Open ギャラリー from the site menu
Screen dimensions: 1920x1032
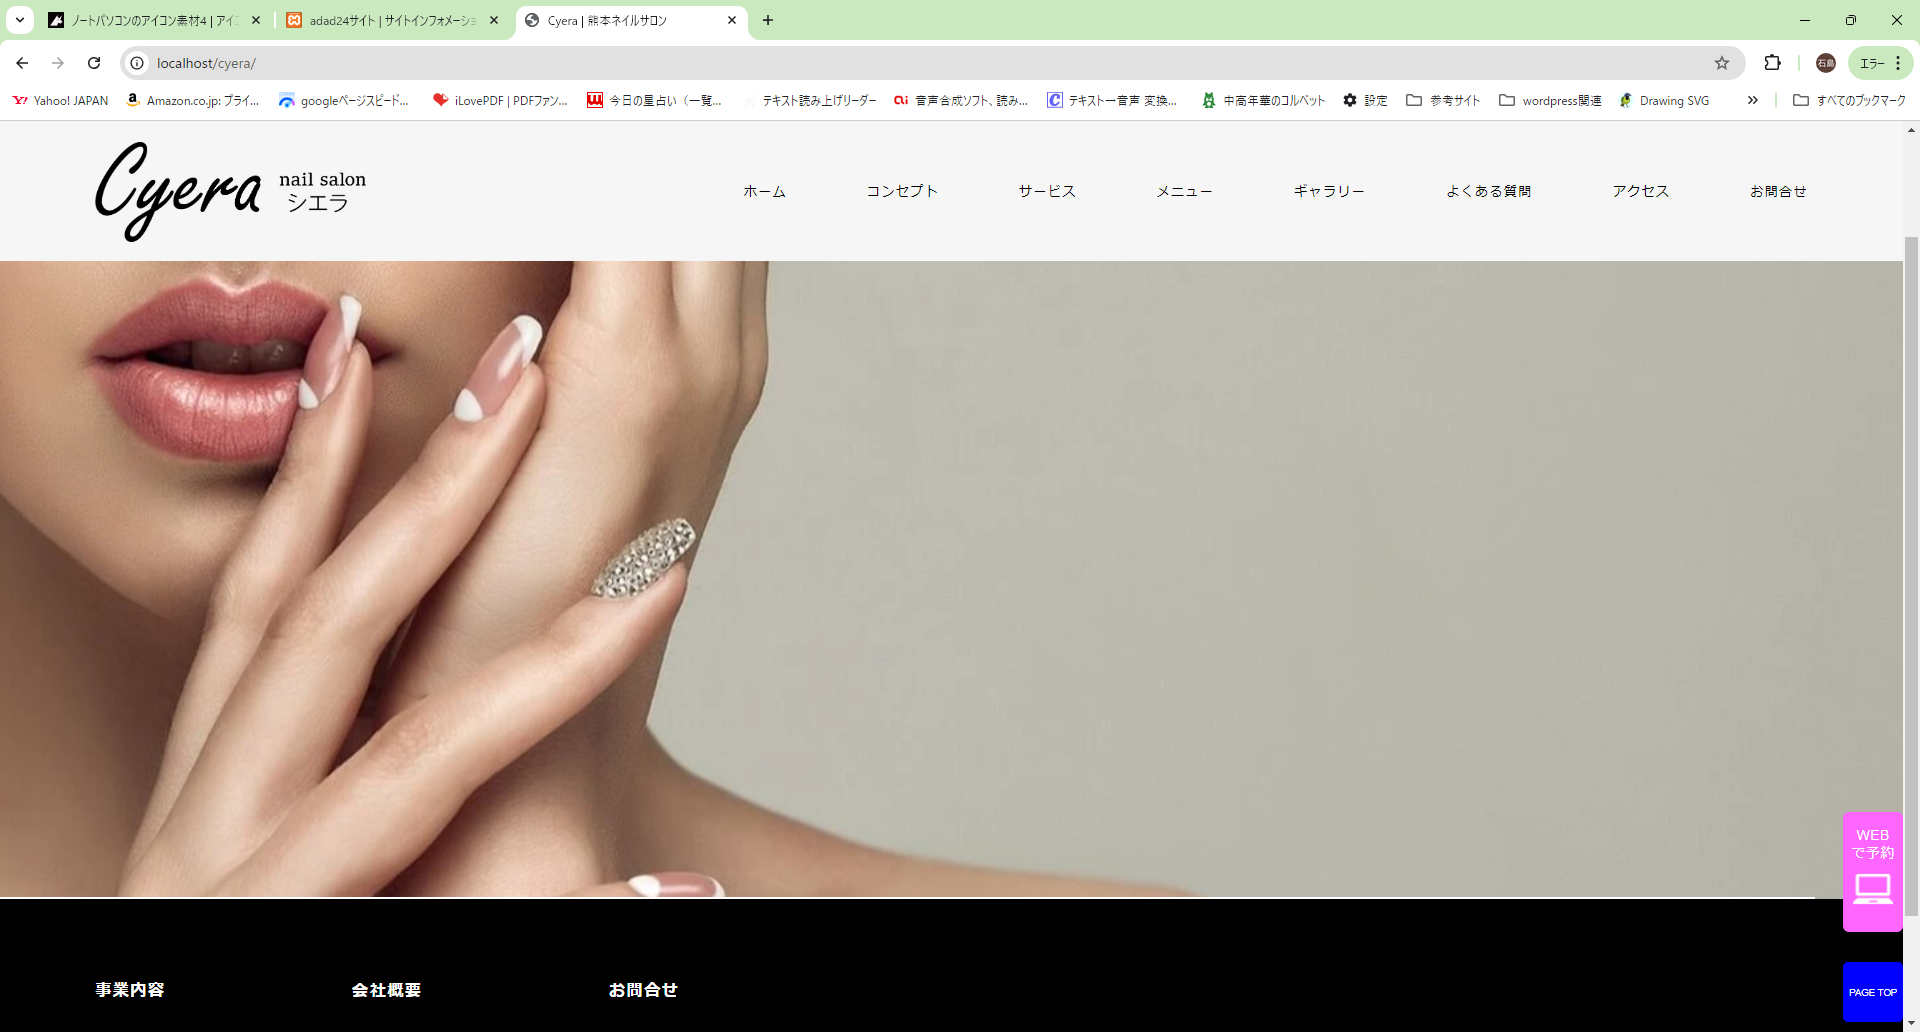pyautogui.click(x=1328, y=191)
